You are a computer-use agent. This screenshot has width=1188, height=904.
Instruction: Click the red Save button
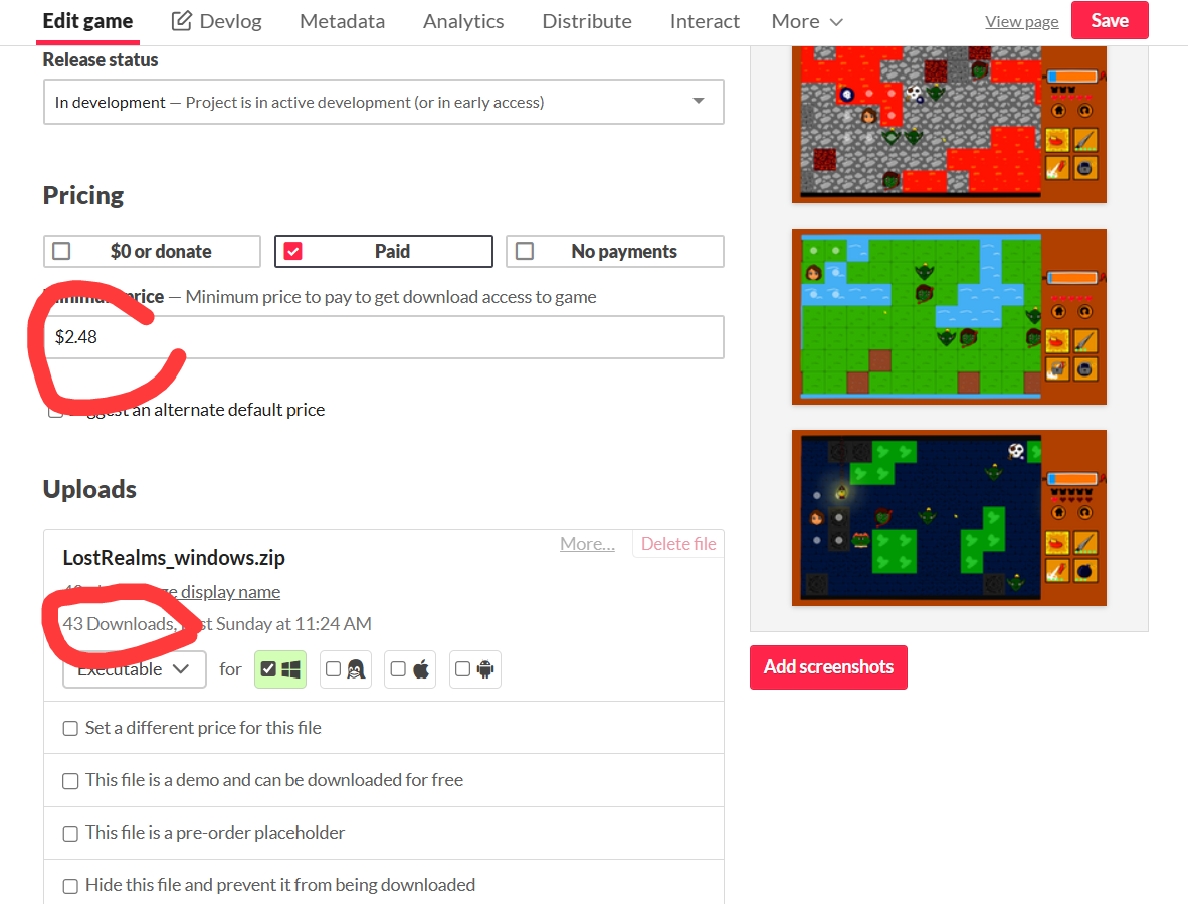(x=1109, y=21)
